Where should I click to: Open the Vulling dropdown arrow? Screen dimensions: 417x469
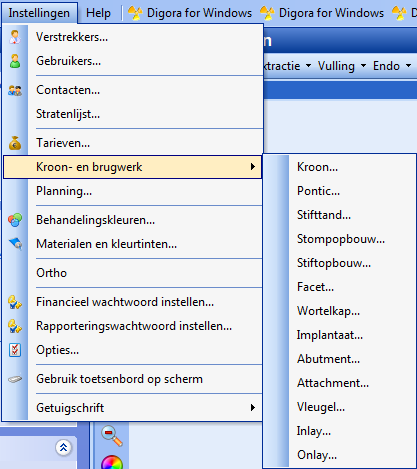point(363,66)
